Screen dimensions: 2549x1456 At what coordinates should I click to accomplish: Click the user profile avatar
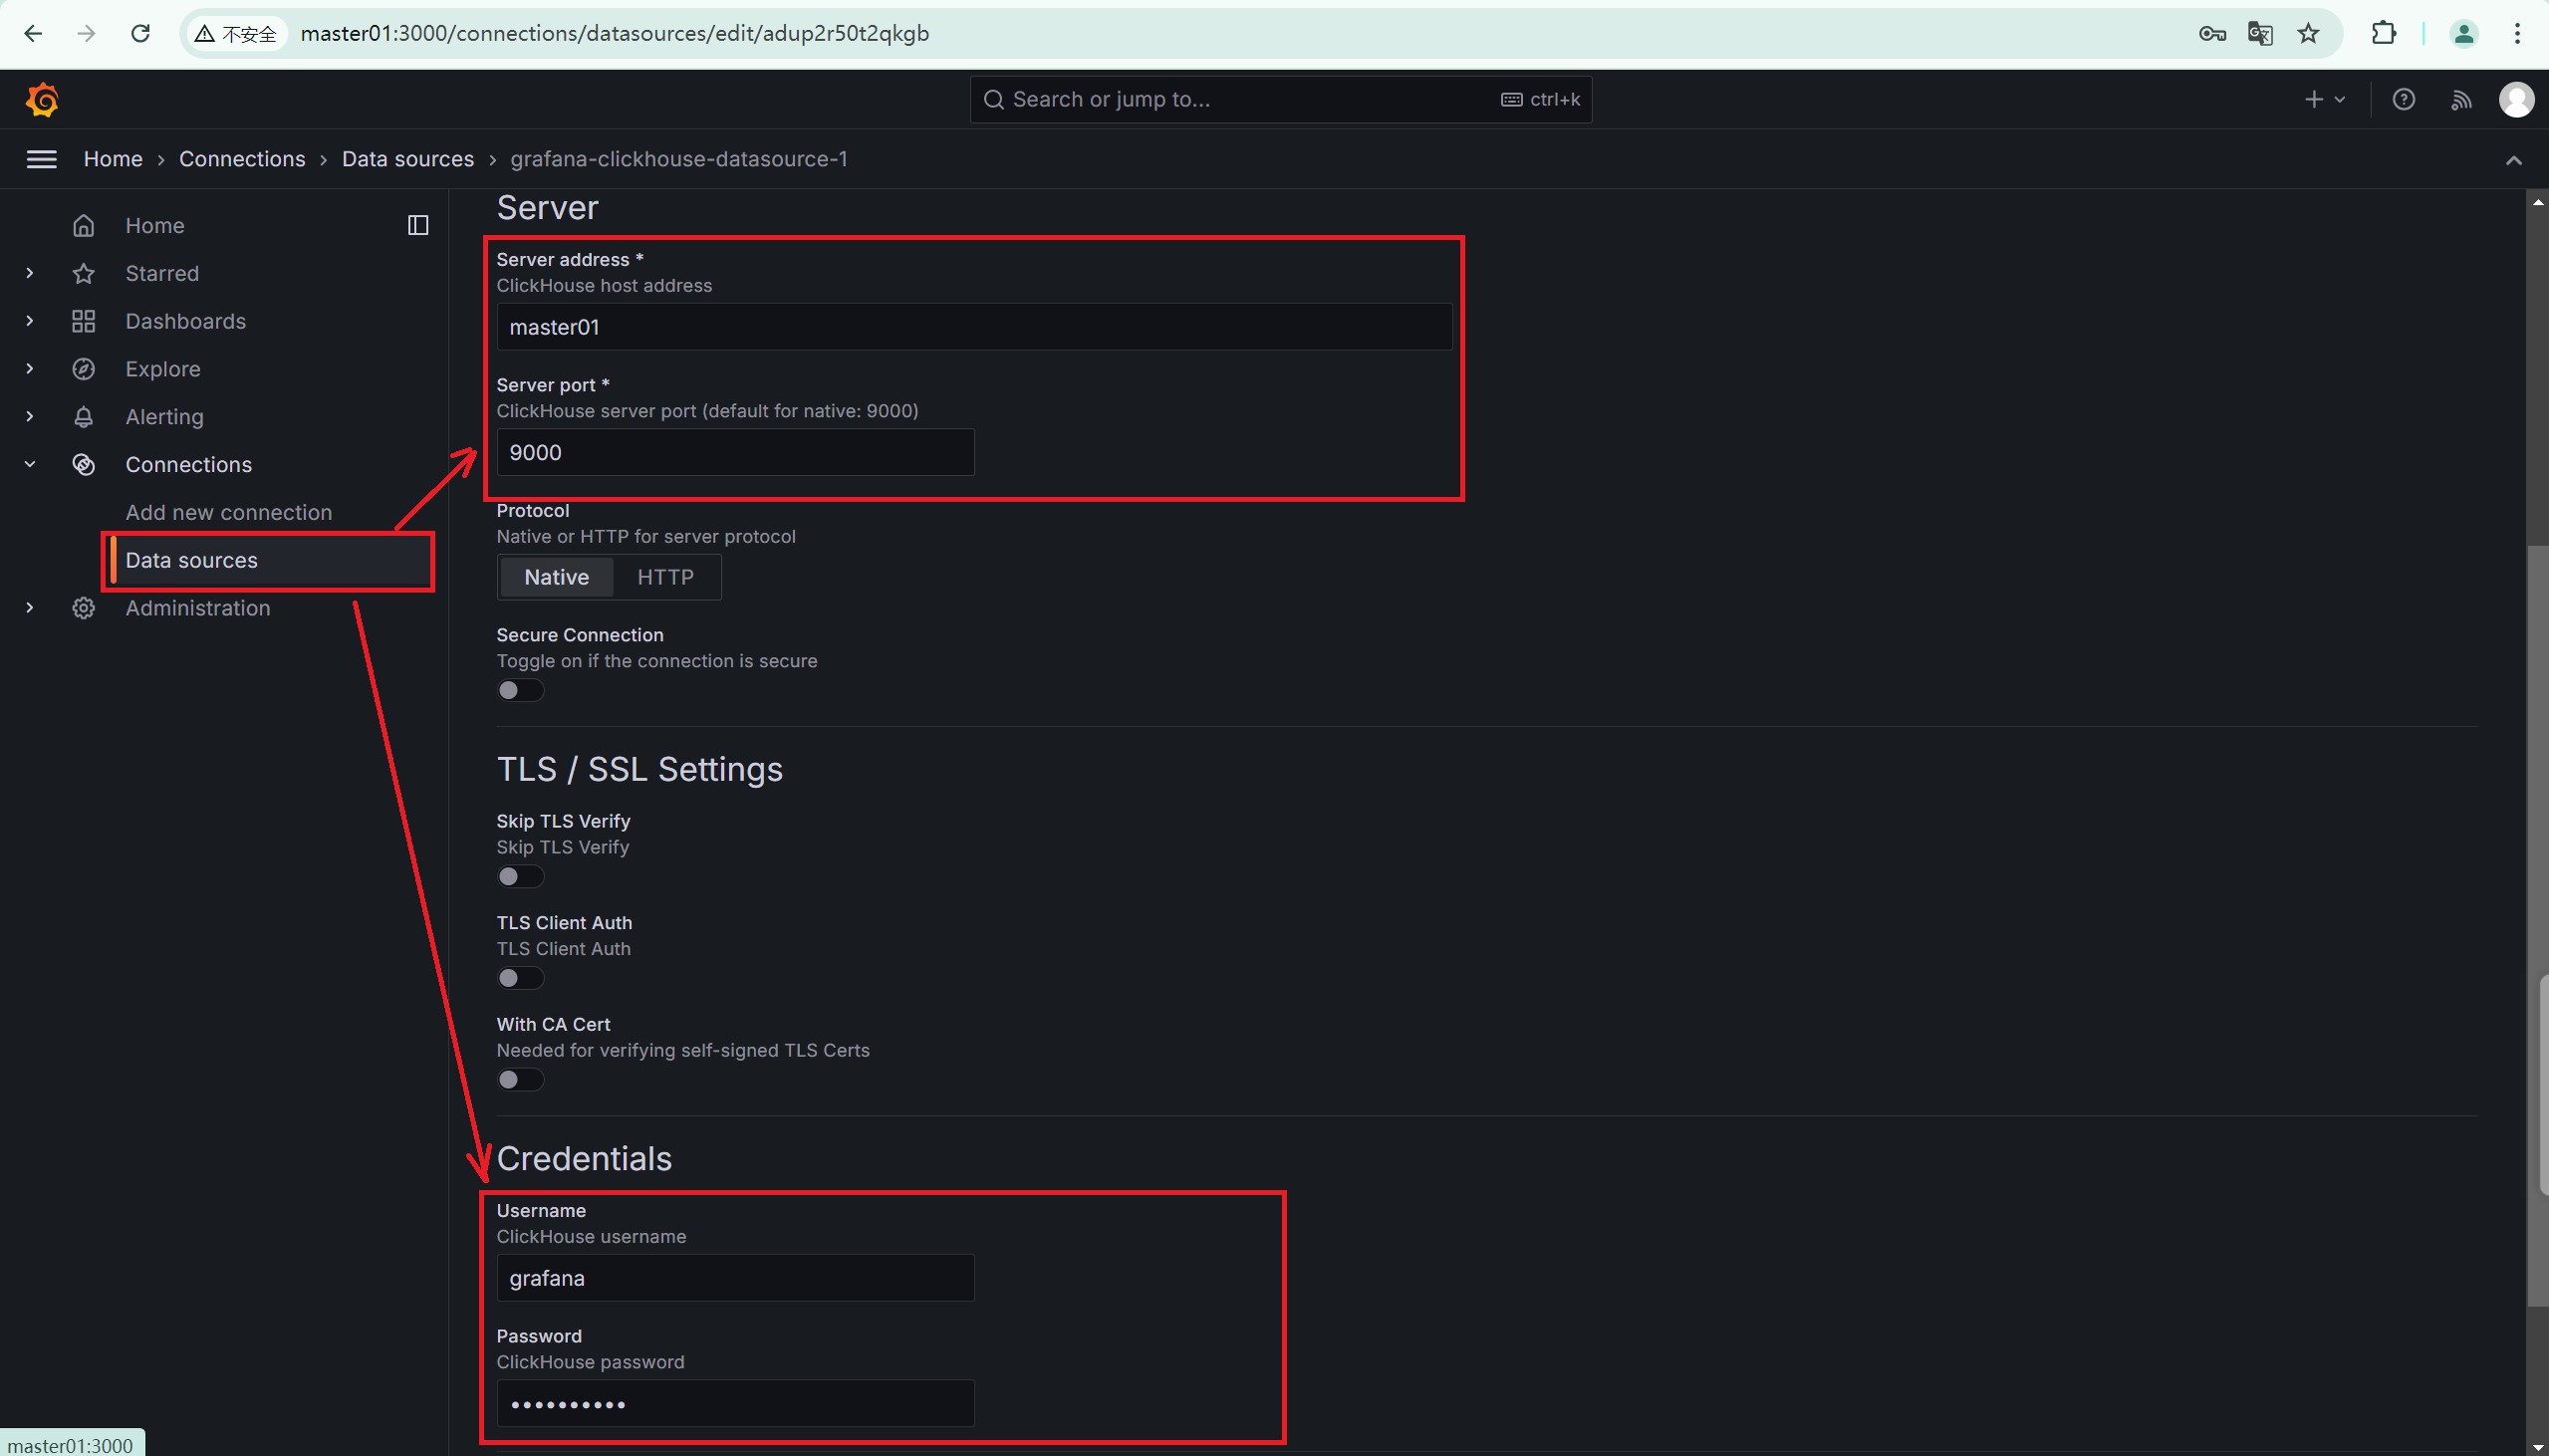[x=2516, y=100]
